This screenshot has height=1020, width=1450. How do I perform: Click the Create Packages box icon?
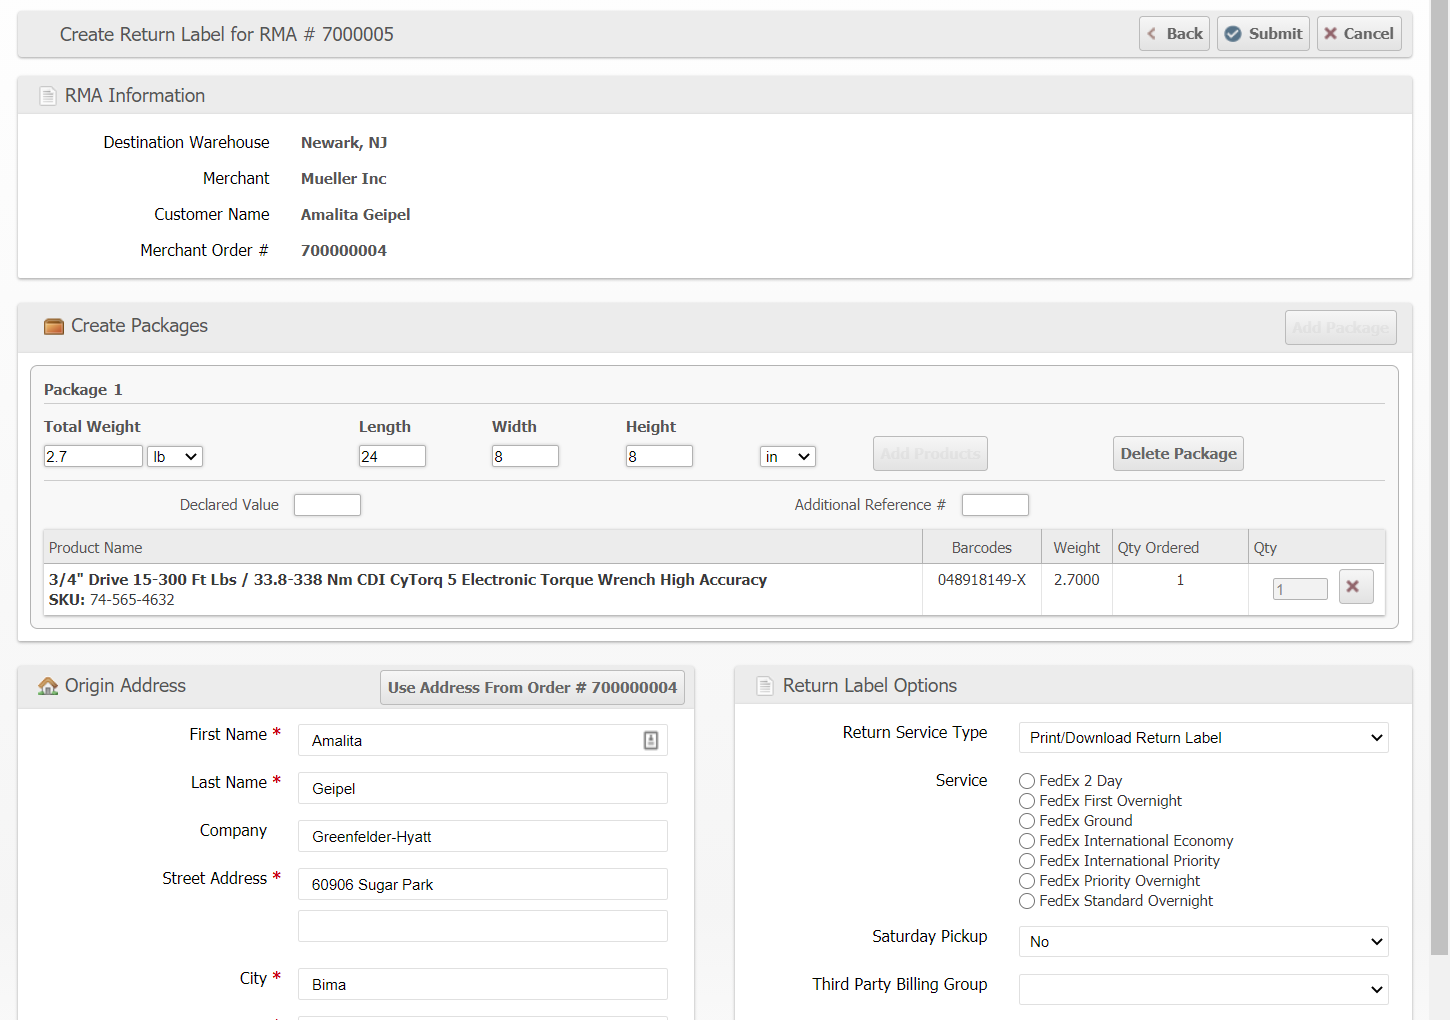(54, 327)
